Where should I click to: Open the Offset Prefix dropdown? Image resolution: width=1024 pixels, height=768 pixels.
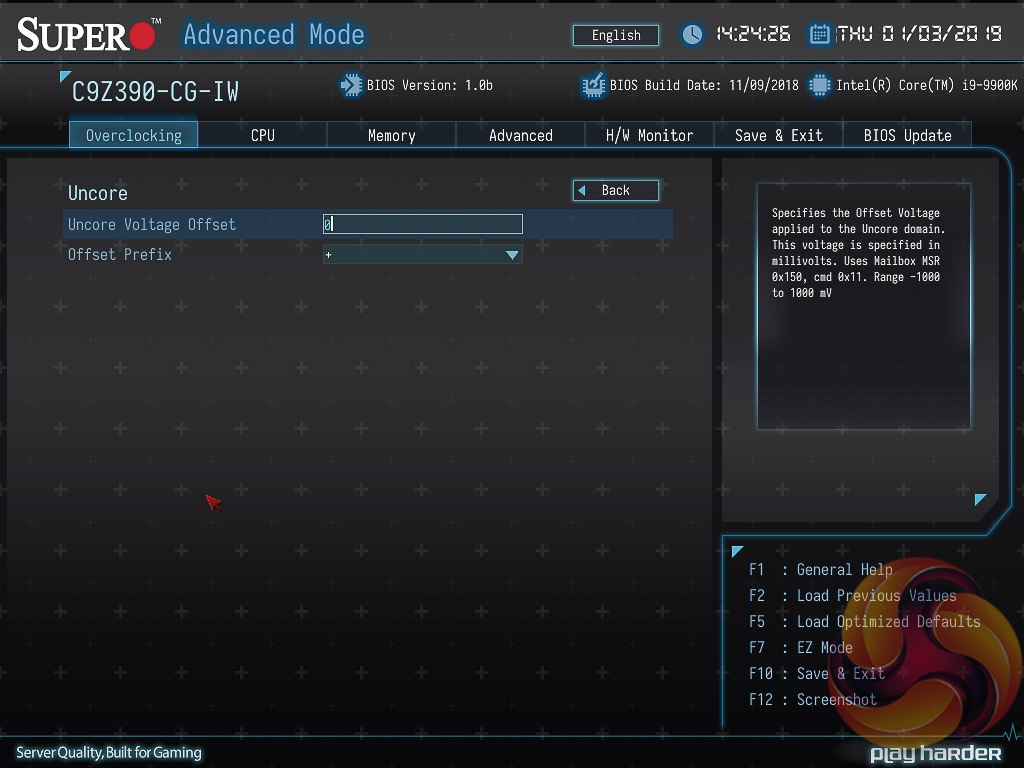point(422,255)
